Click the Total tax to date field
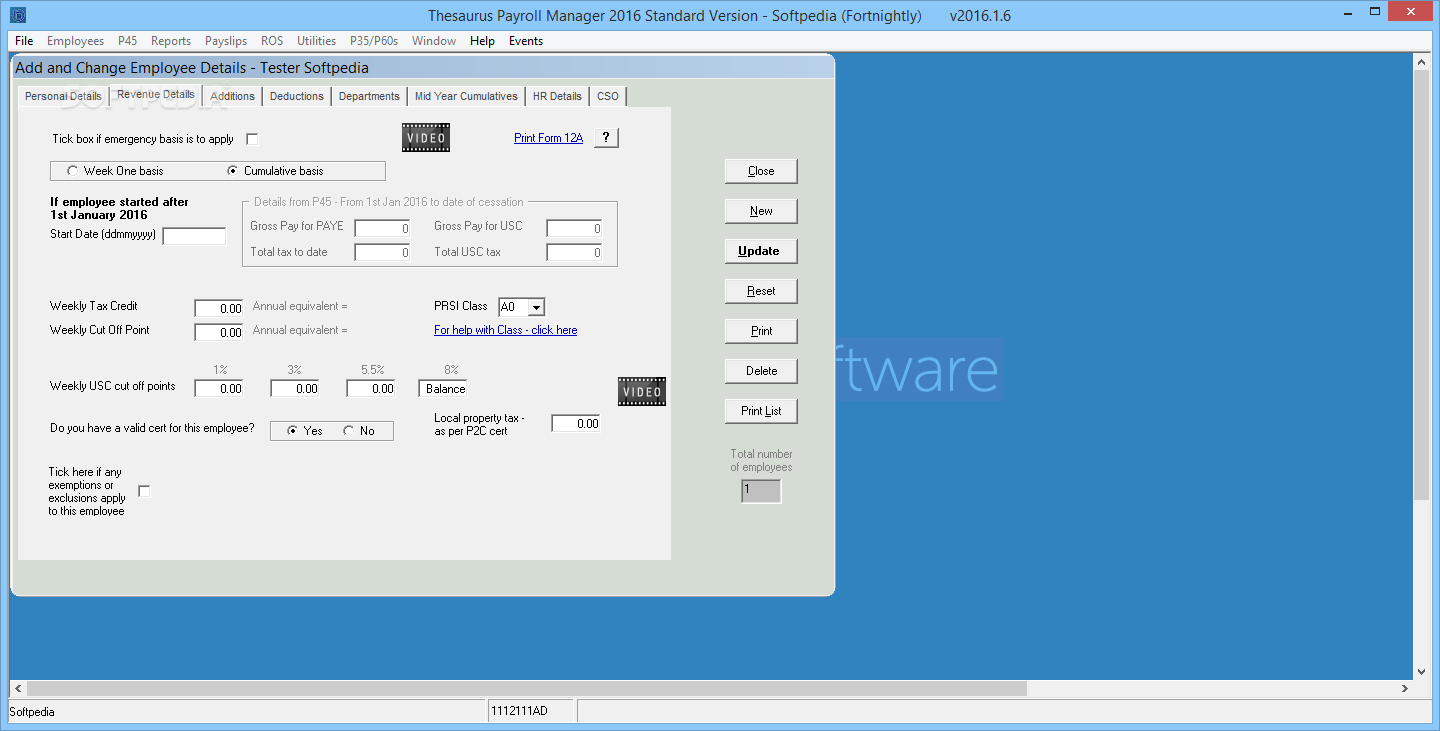This screenshot has width=1440, height=731. (x=382, y=253)
